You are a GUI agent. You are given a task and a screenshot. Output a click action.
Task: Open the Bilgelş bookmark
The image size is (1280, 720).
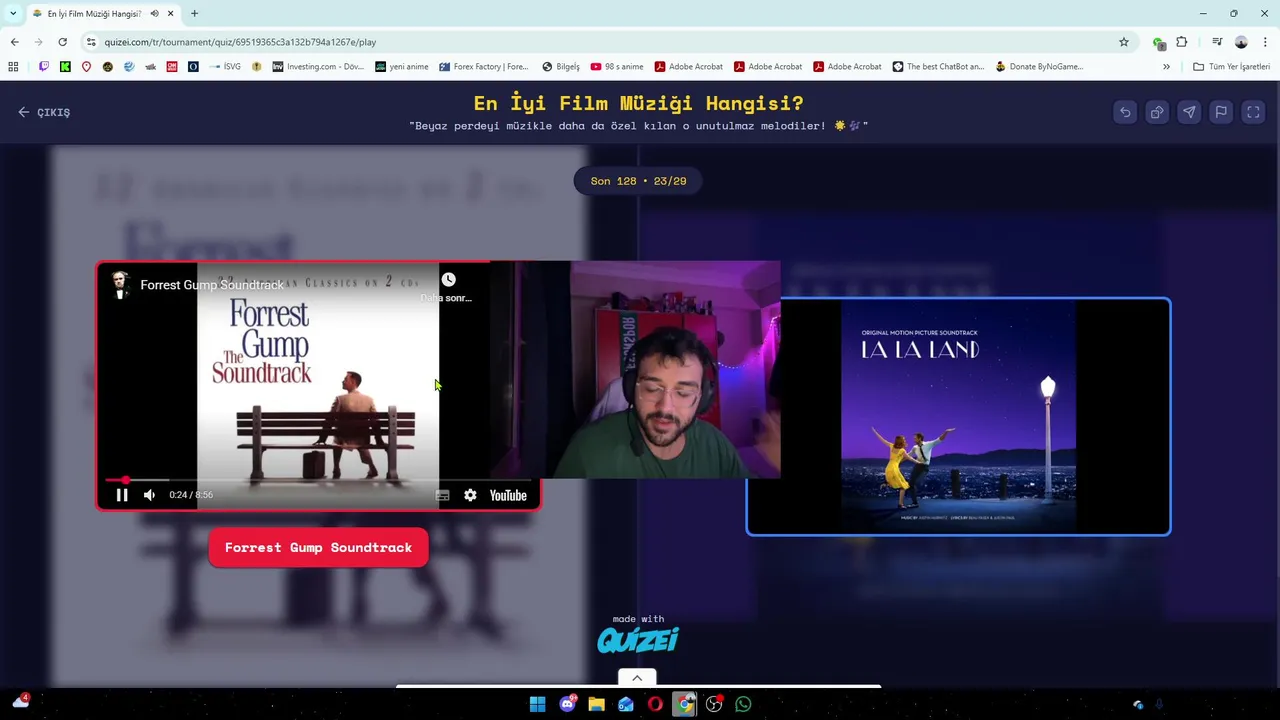[561, 67]
